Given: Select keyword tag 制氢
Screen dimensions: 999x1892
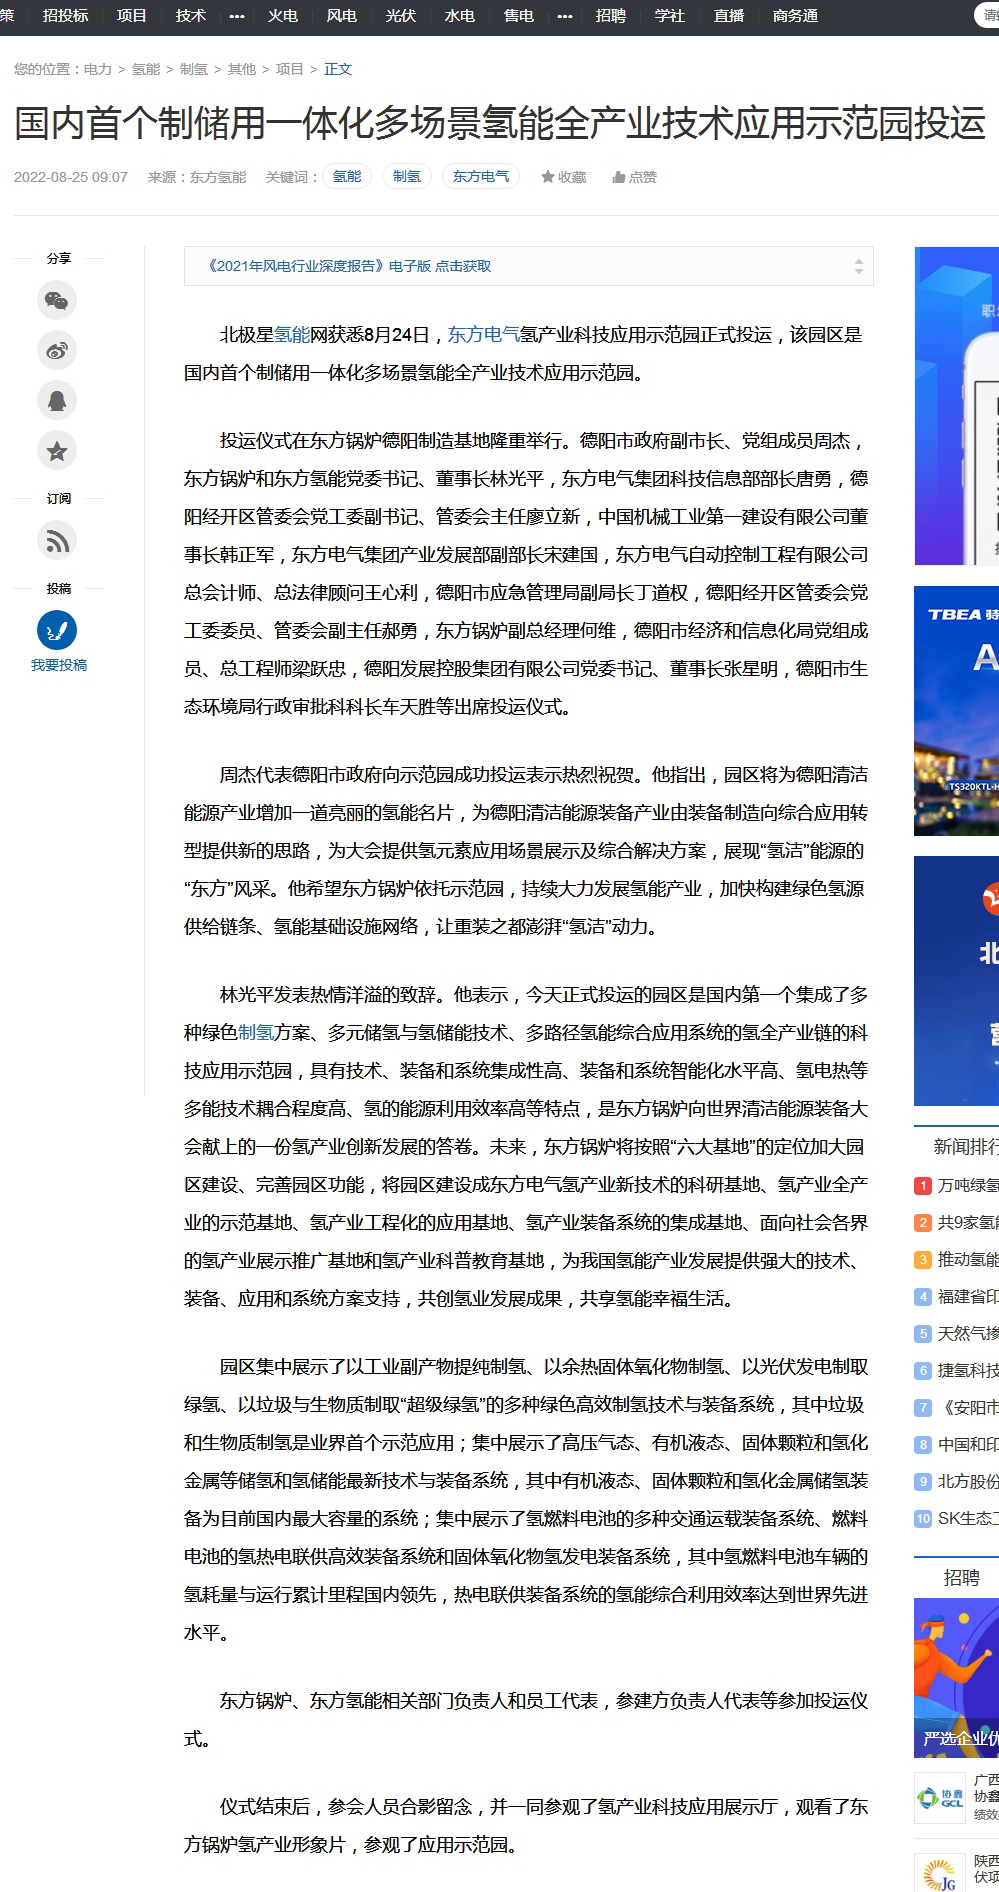Looking at the screenshot, I should pos(407,176).
